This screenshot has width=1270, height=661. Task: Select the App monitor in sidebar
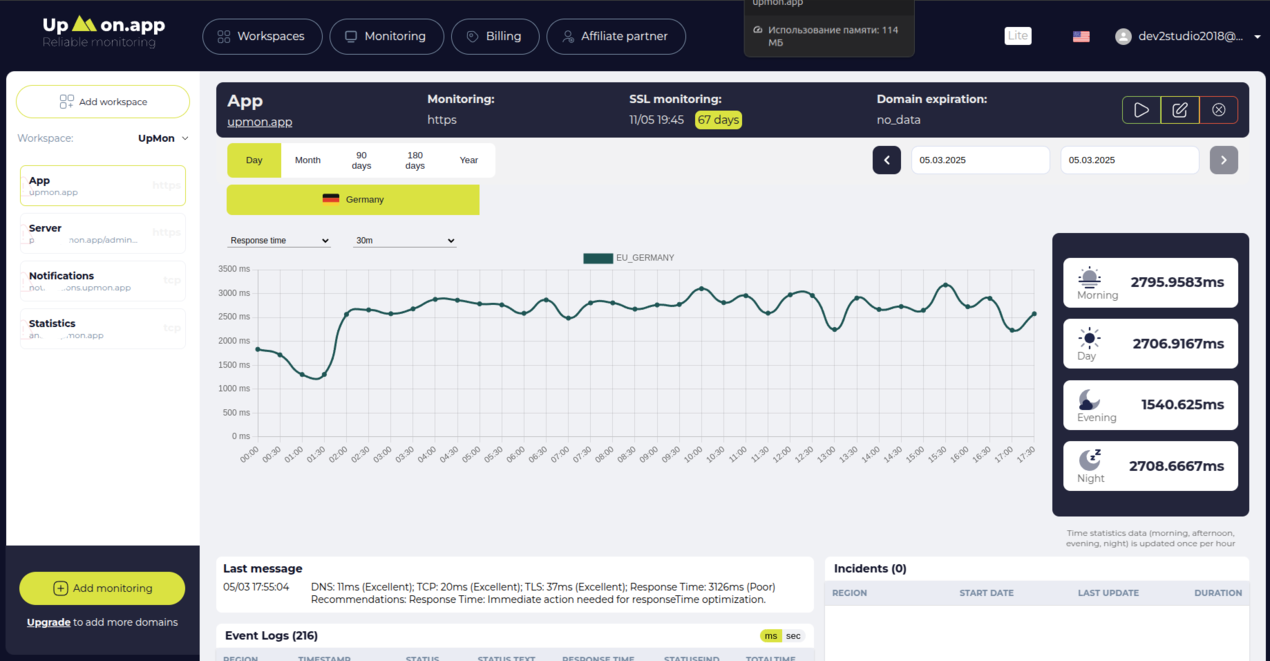click(x=103, y=186)
